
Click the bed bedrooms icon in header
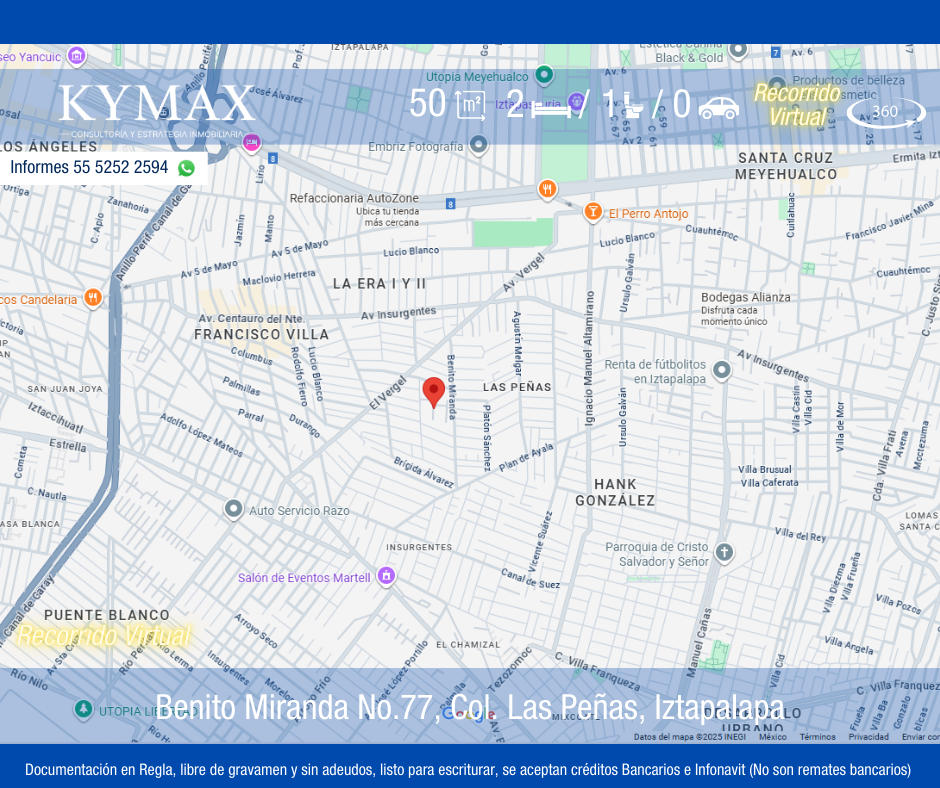pos(552,109)
